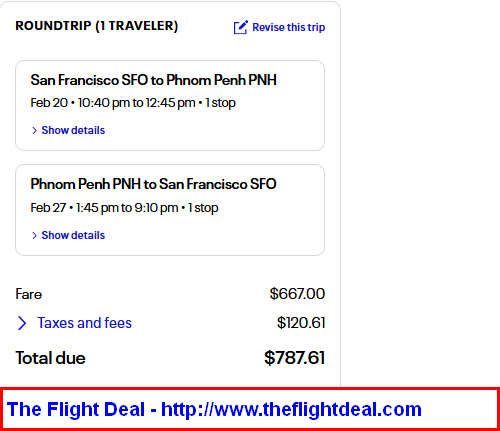Viewport: 500px width, 431px height.
Task: Open the theflightdeal.com URL in the banner
Action: pyautogui.click(x=291, y=409)
